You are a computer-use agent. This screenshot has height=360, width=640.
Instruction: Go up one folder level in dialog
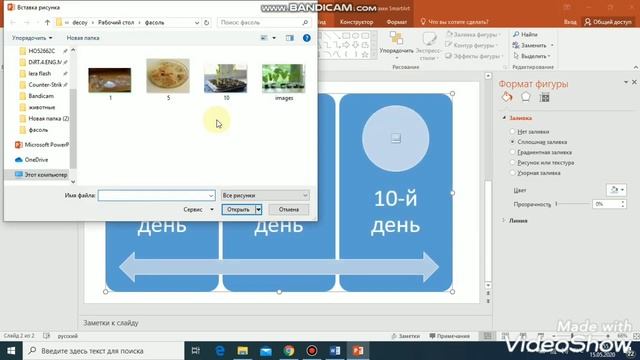pyautogui.click(x=47, y=22)
